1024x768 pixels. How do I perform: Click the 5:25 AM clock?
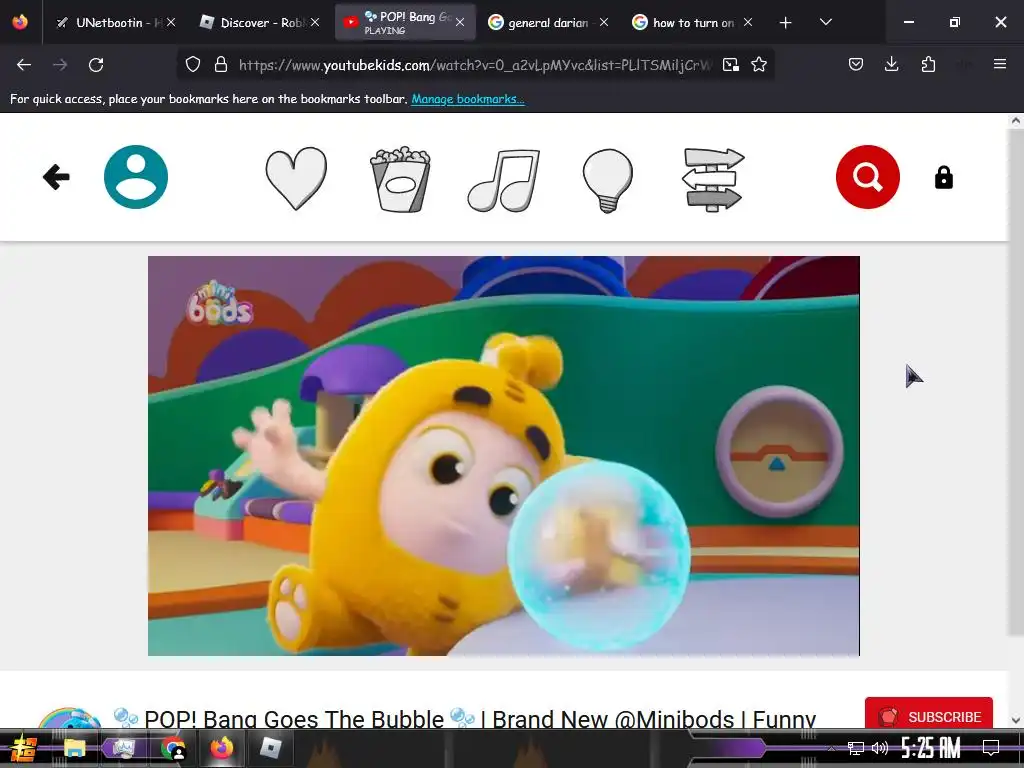click(x=931, y=748)
